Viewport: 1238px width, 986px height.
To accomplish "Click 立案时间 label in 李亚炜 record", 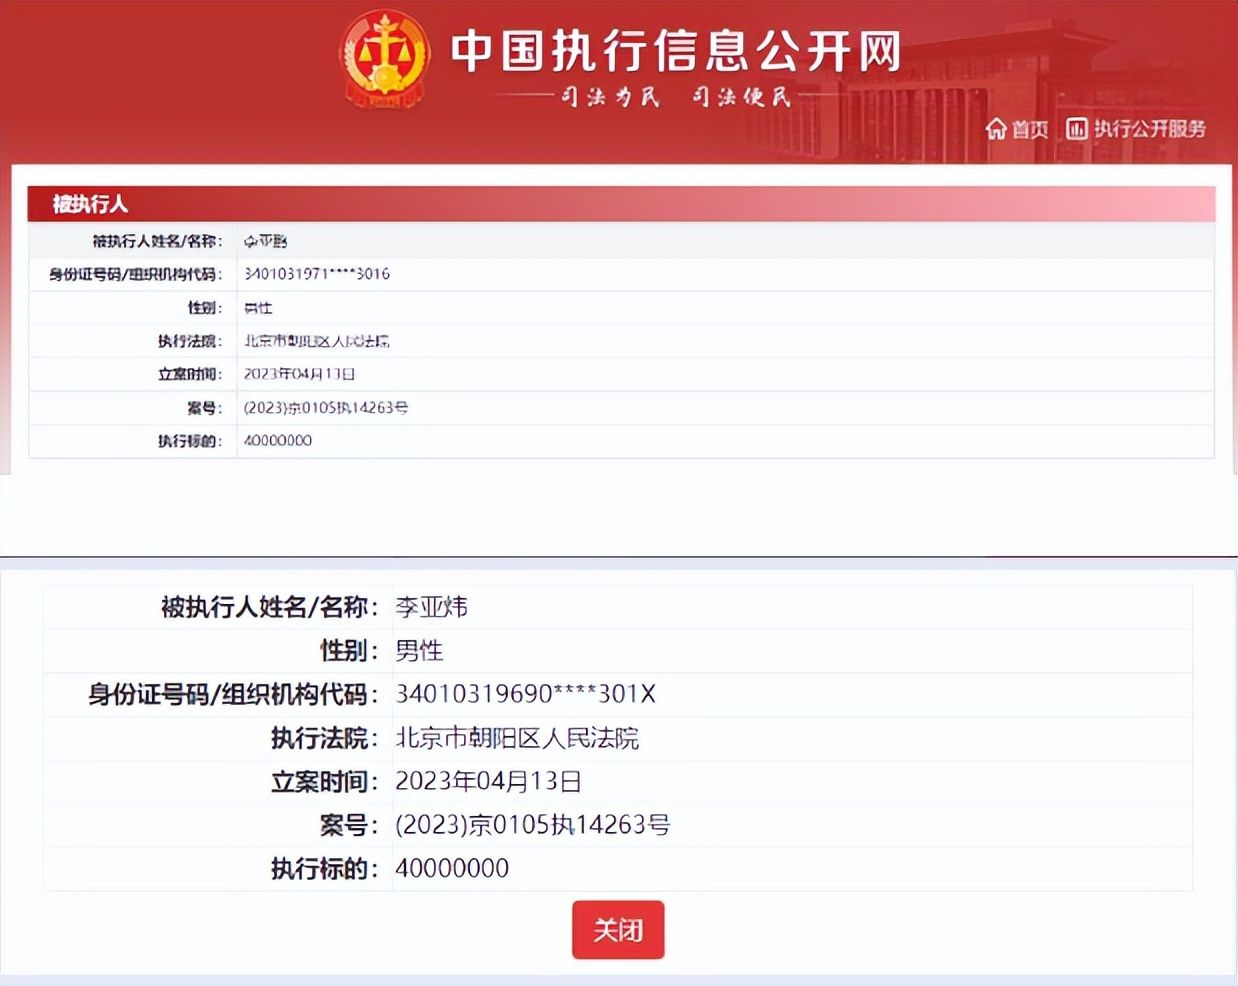I will pyautogui.click(x=325, y=781).
